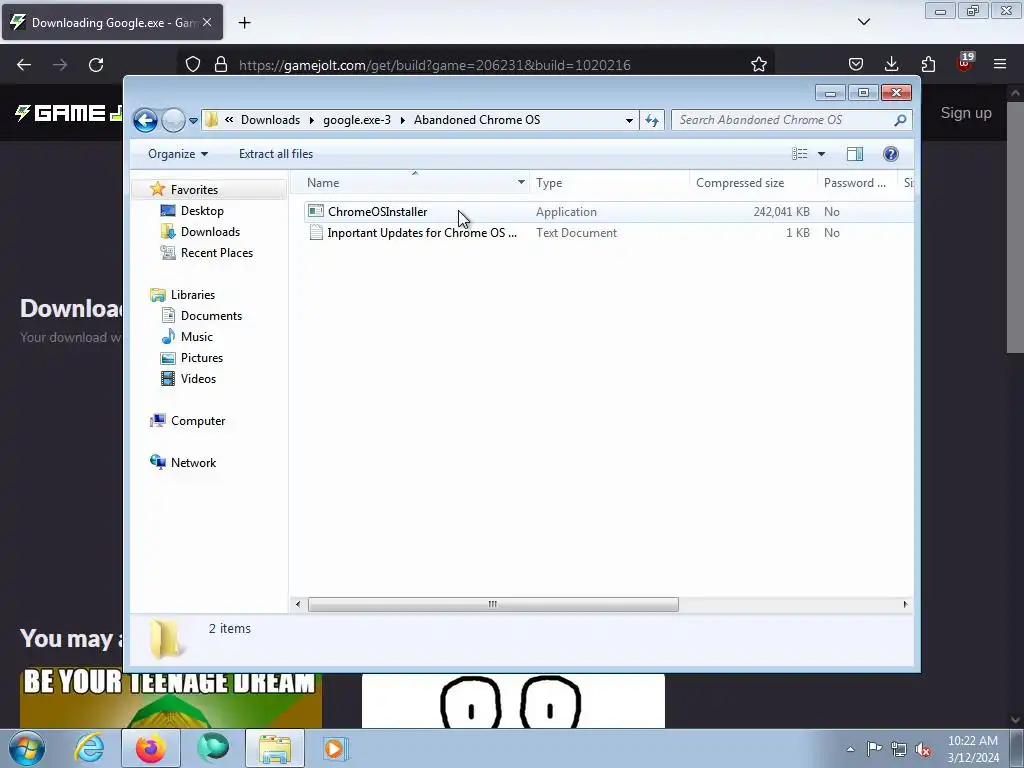Click the file list right scroll arrow
Viewport: 1024px width, 768px height.
point(905,605)
